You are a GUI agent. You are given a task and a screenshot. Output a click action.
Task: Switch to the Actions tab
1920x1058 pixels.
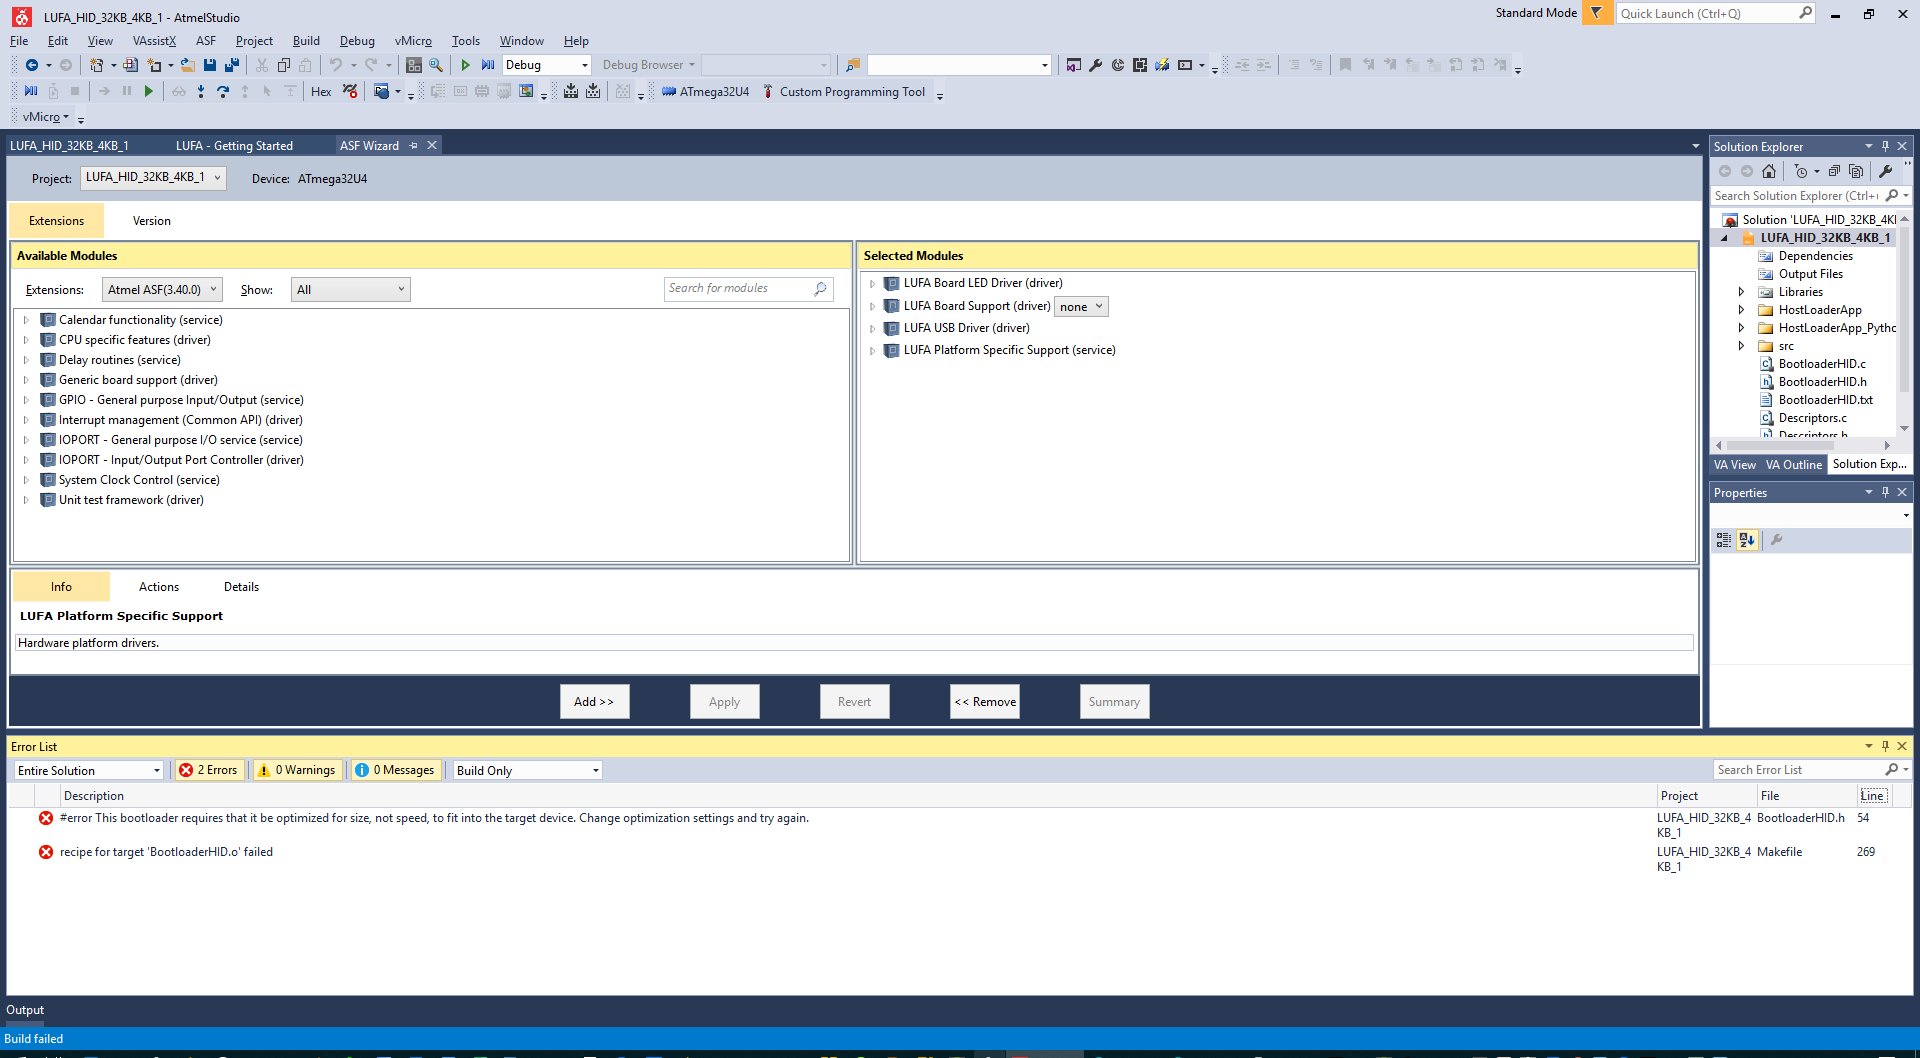(159, 587)
